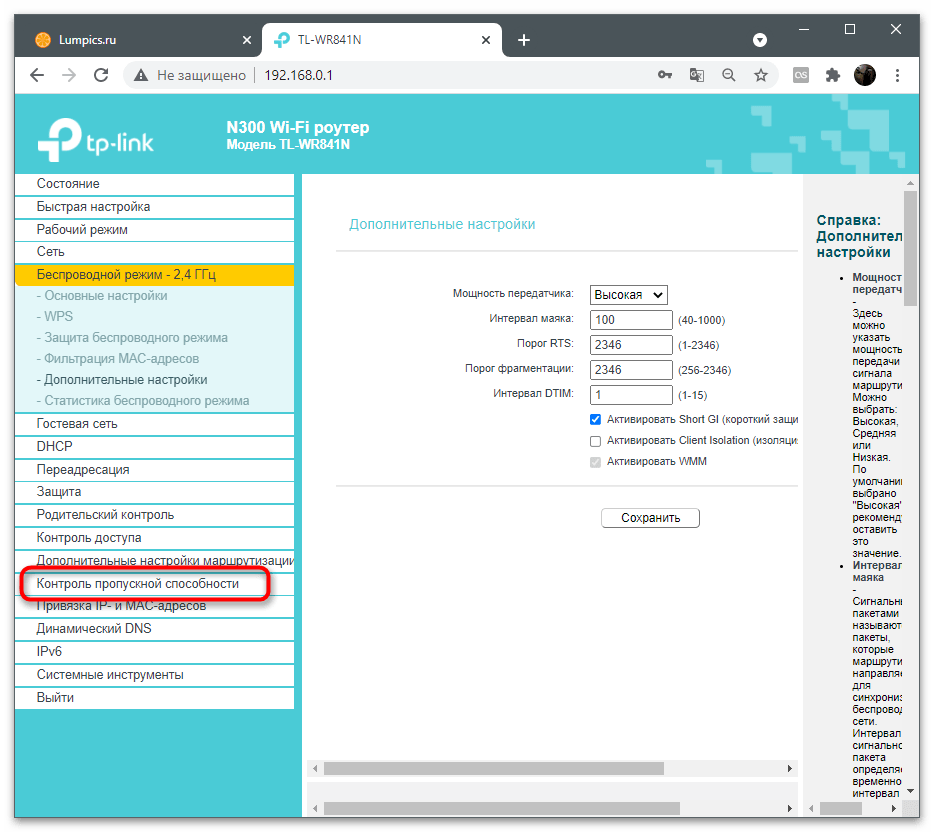Click the fragmentation threshold field
The height and width of the screenshot is (832, 934).
coord(631,370)
